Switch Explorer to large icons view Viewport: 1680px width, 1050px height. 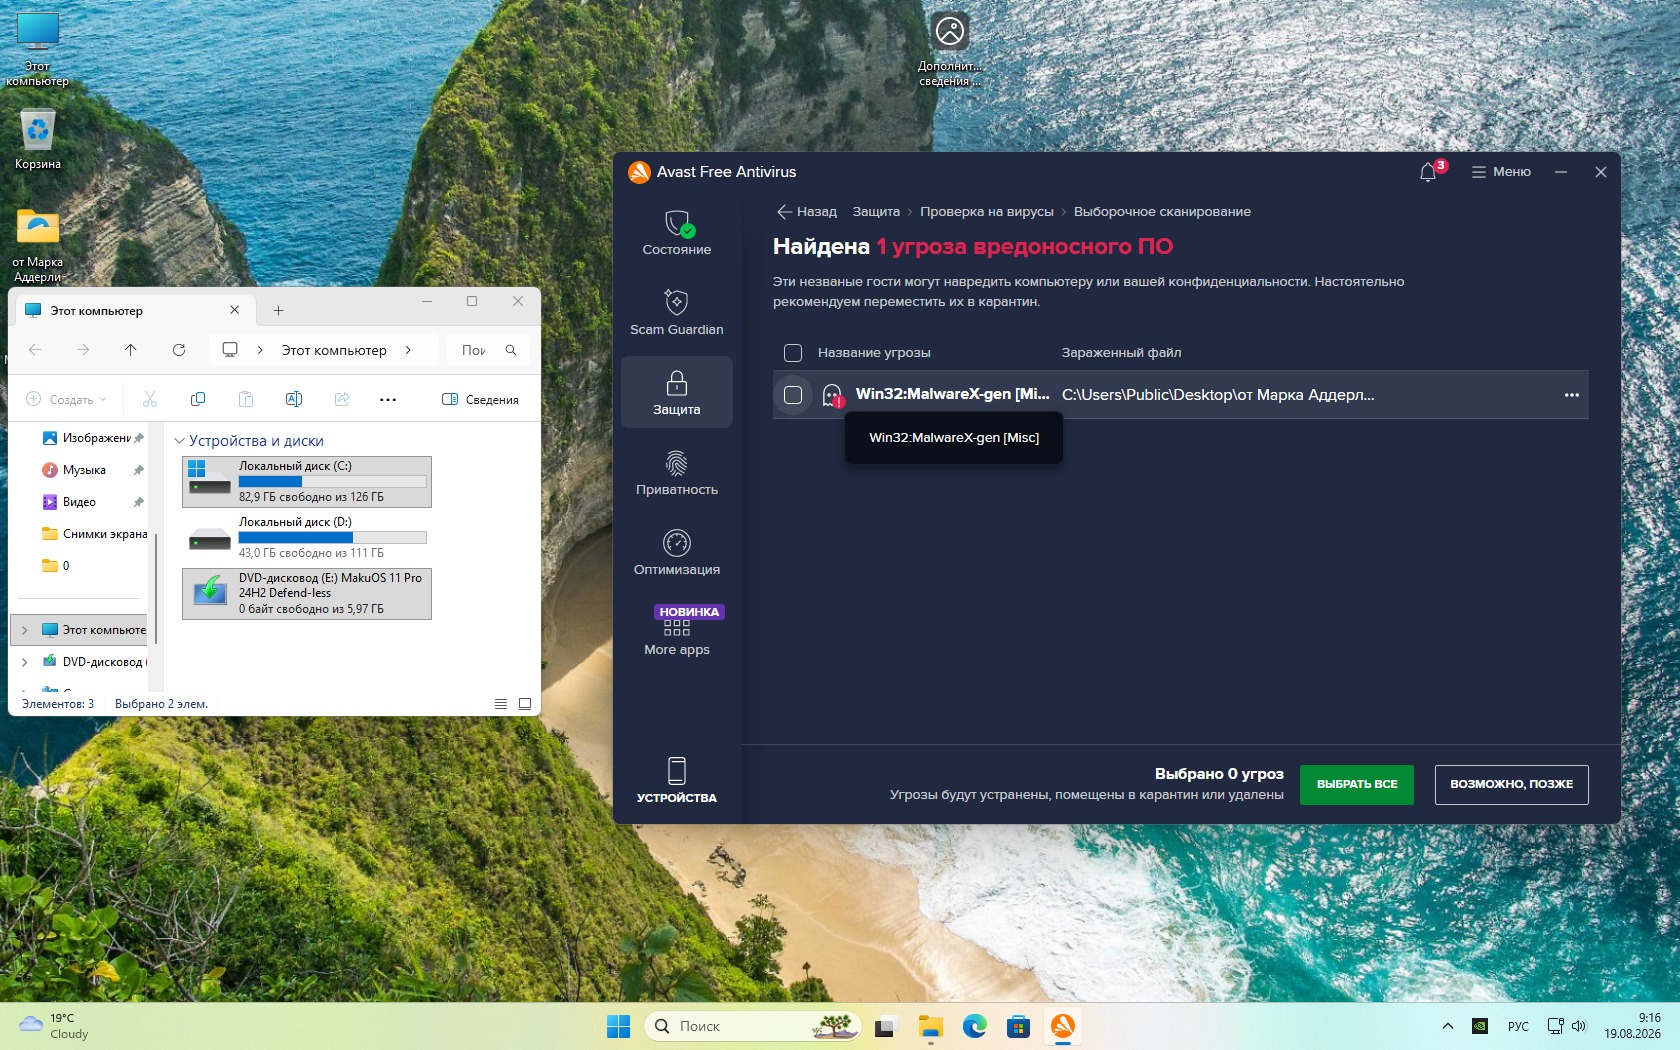525,704
